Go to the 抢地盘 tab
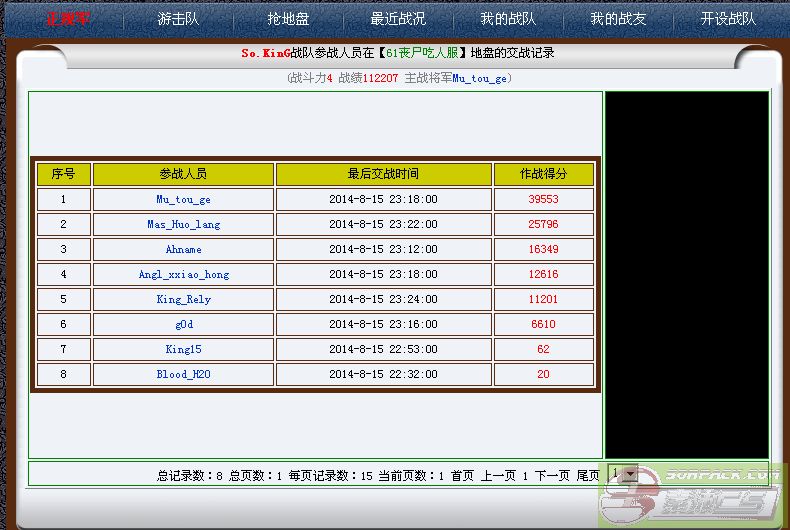The height and width of the screenshot is (530, 790). click(x=287, y=19)
